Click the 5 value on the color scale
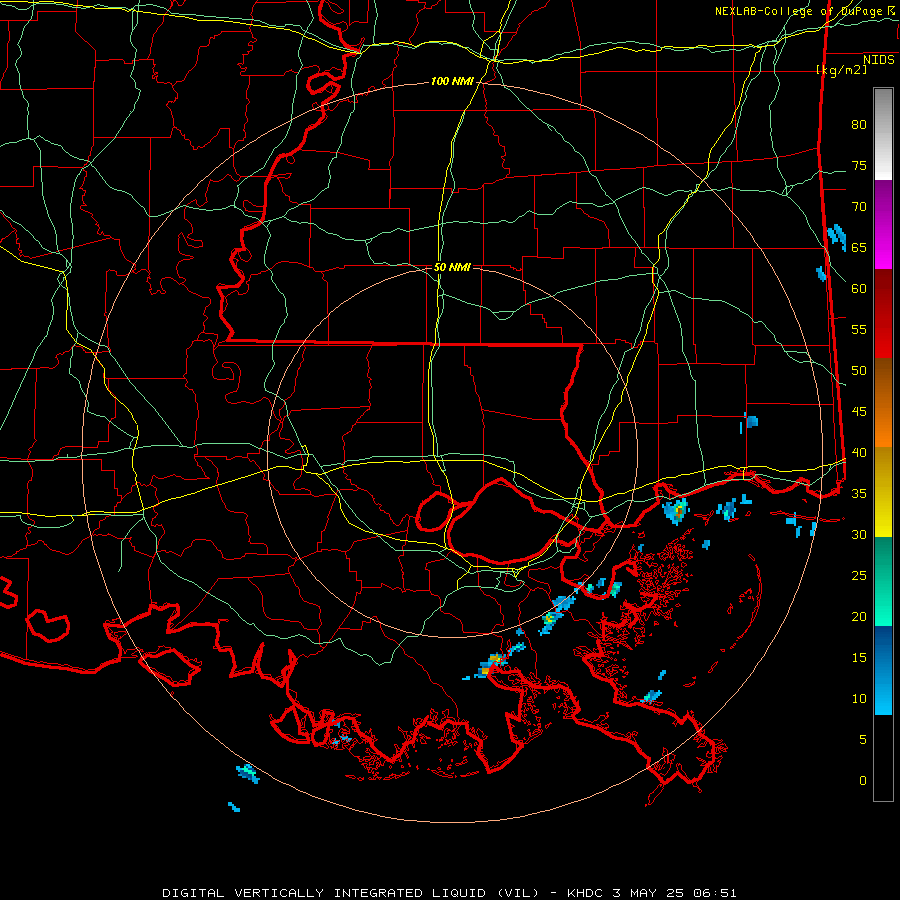Viewport: 900px width, 900px height. coord(863,740)
